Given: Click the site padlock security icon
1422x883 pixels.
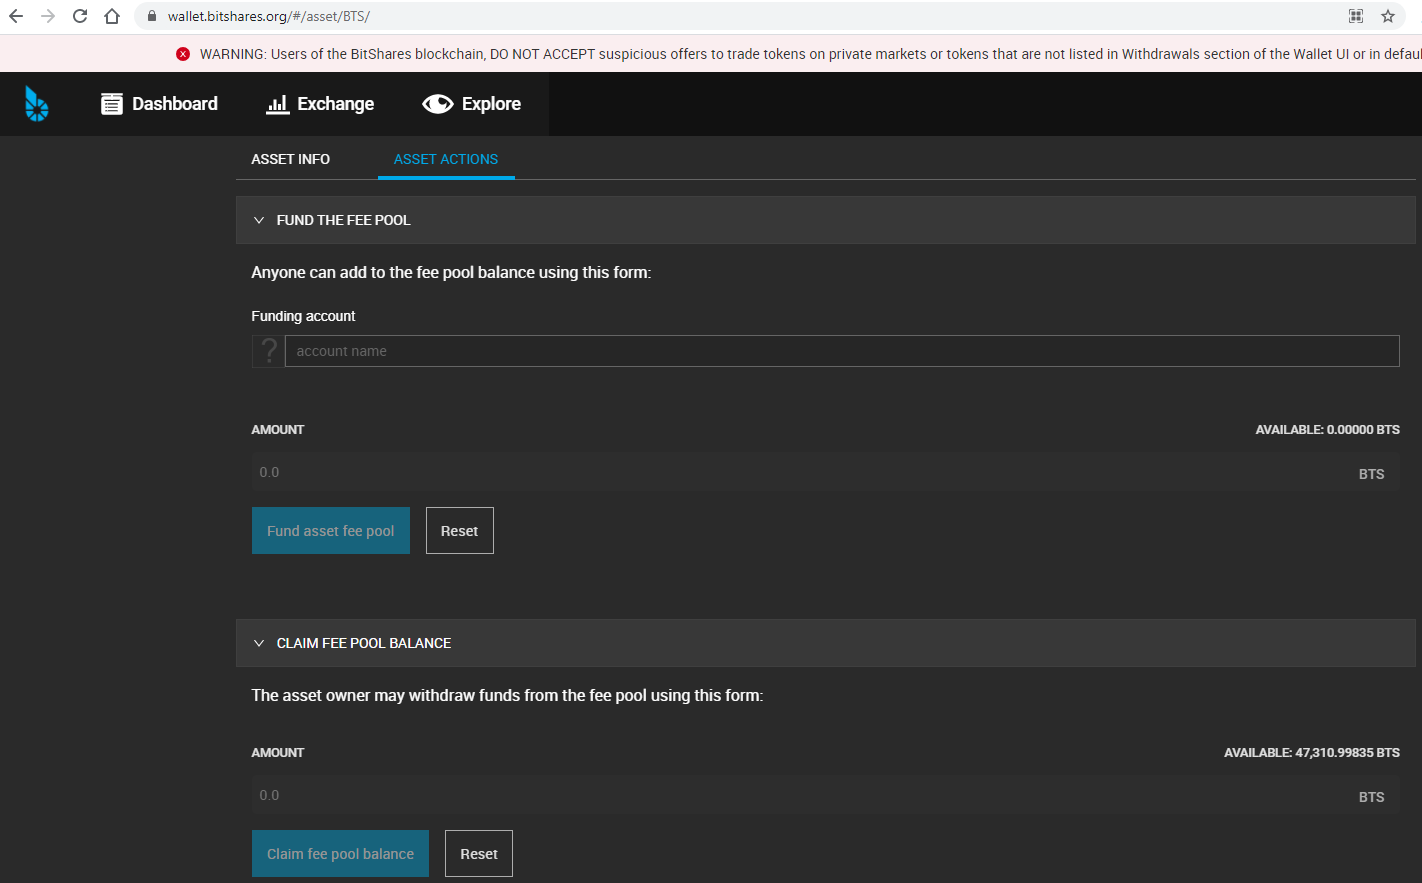Looking at the screenshot, I should pyautogui.click(x=152, y=16).
